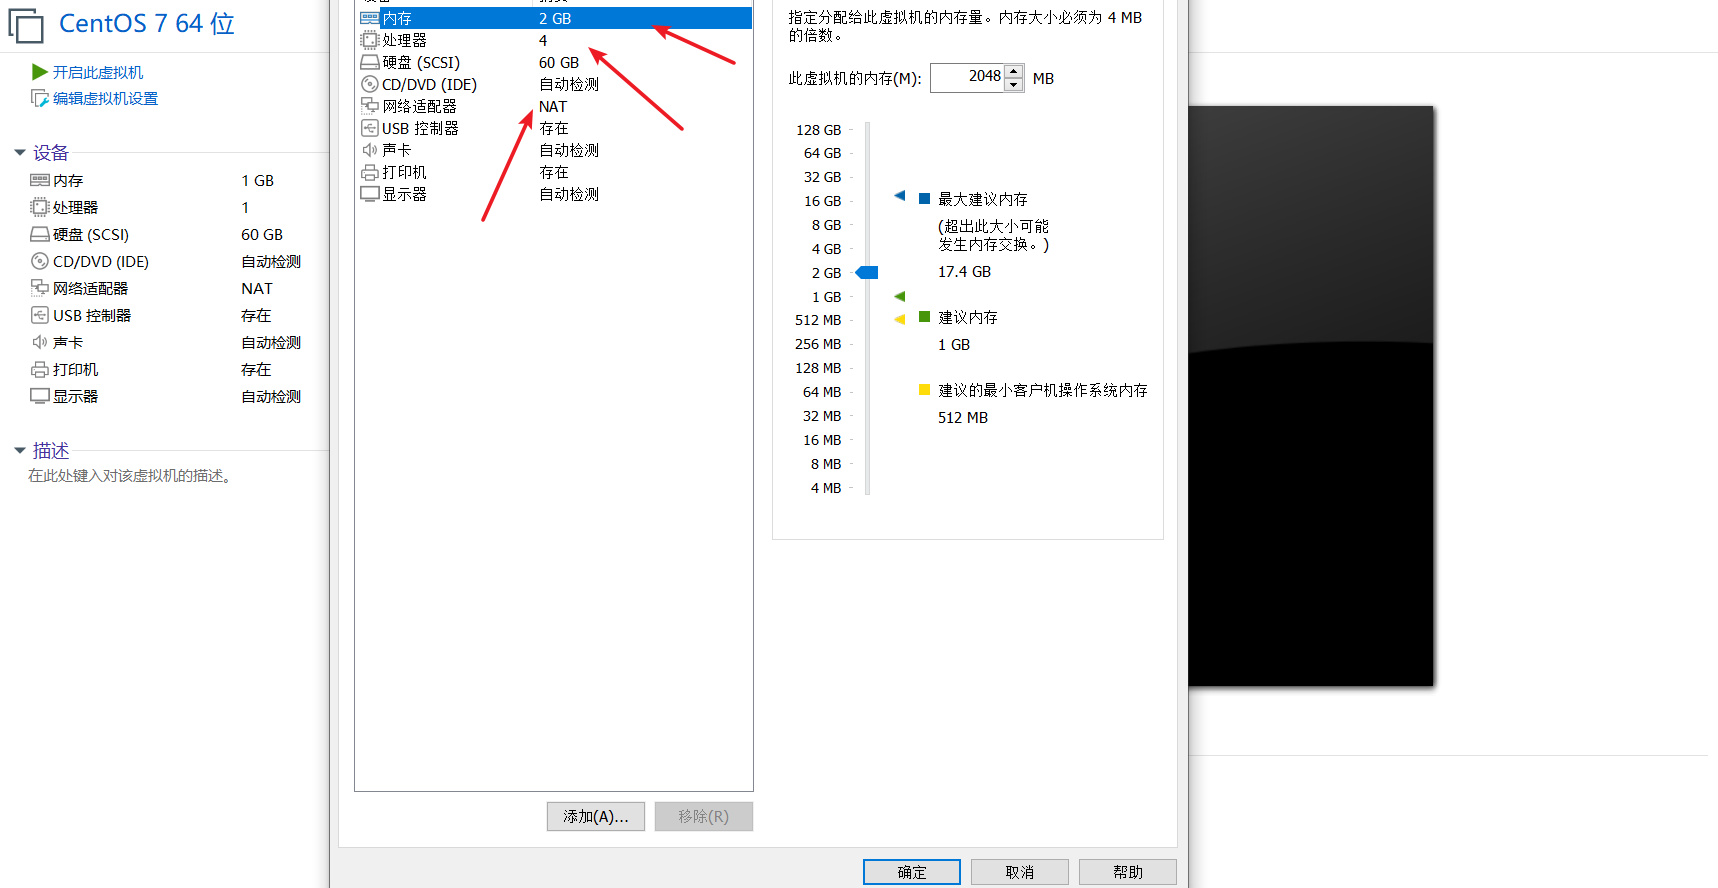Select the 处理器 row in settings list
The width and height of the screenshot is (1718, 888).
(x=555, y=40)
